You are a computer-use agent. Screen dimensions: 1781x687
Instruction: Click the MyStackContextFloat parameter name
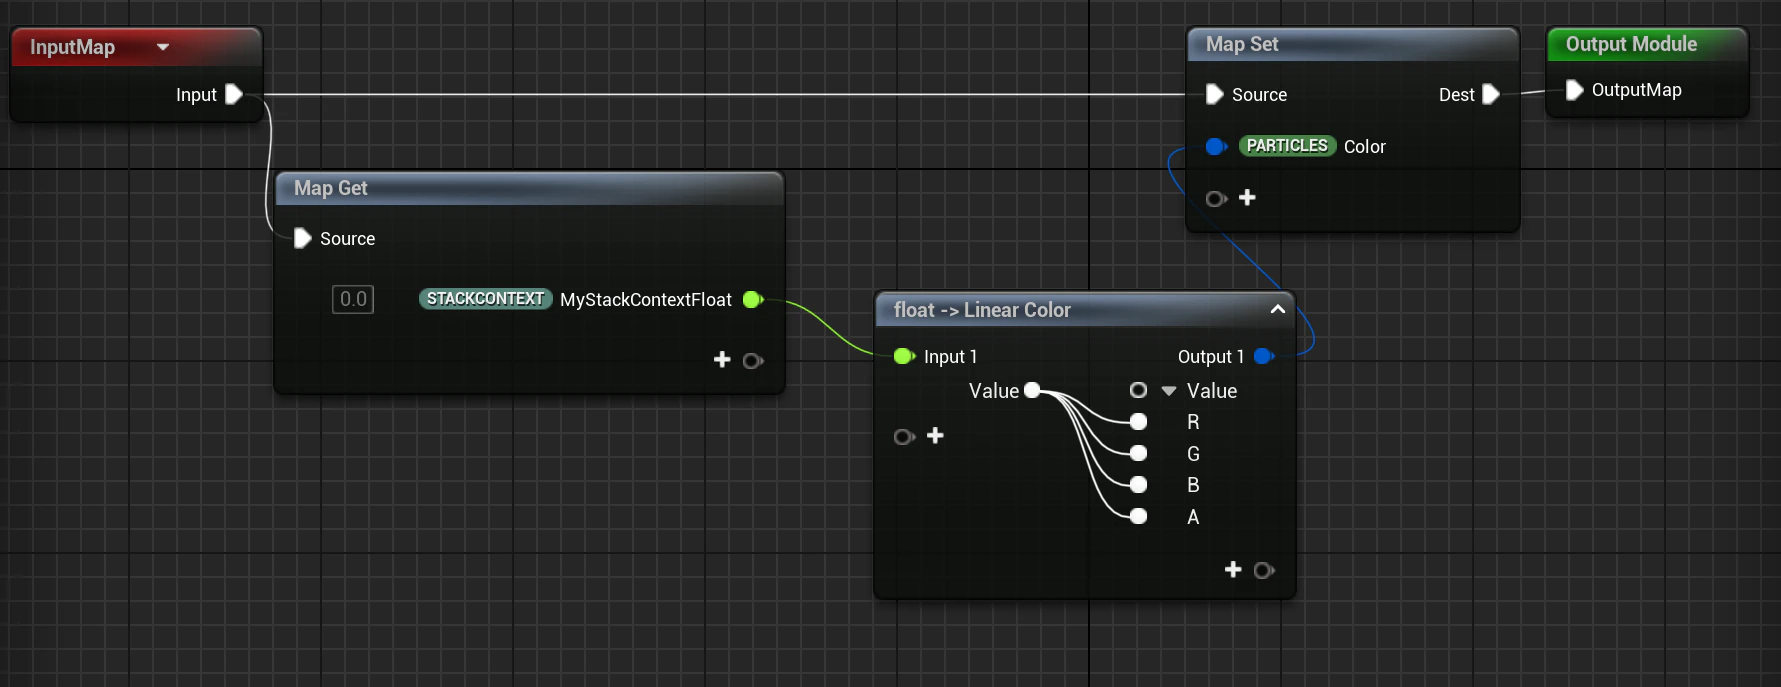point(646,299)
